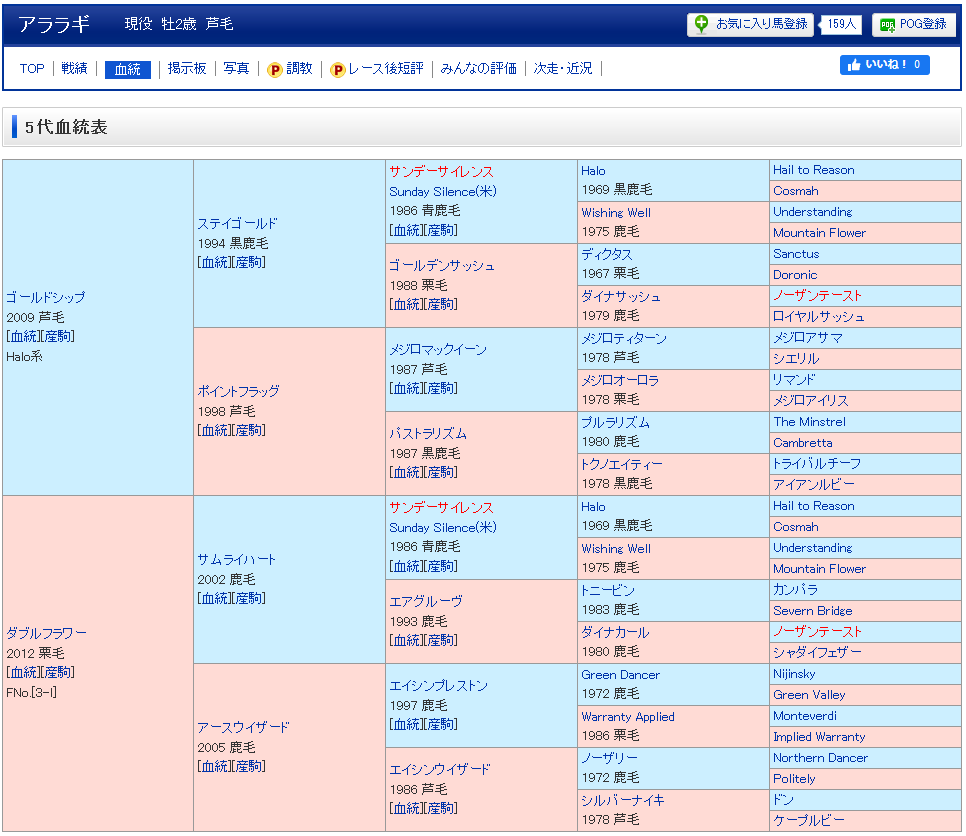The width and height of the screenshot is (966, 836).
Task: Open アースウイザード horse link
Action: pyautogui.click(x=243, y=728)
